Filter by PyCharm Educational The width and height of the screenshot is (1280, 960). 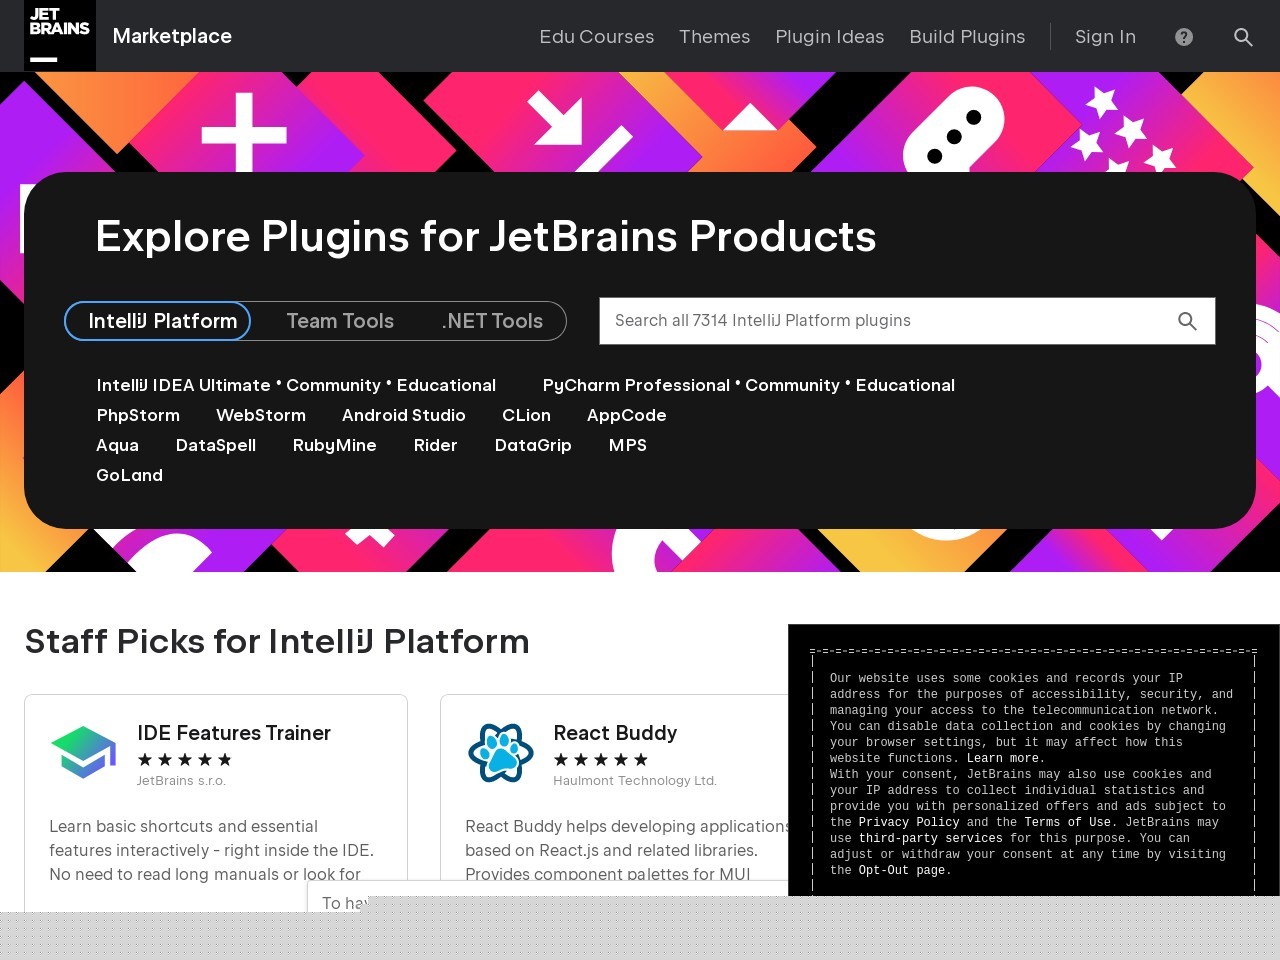905,385
